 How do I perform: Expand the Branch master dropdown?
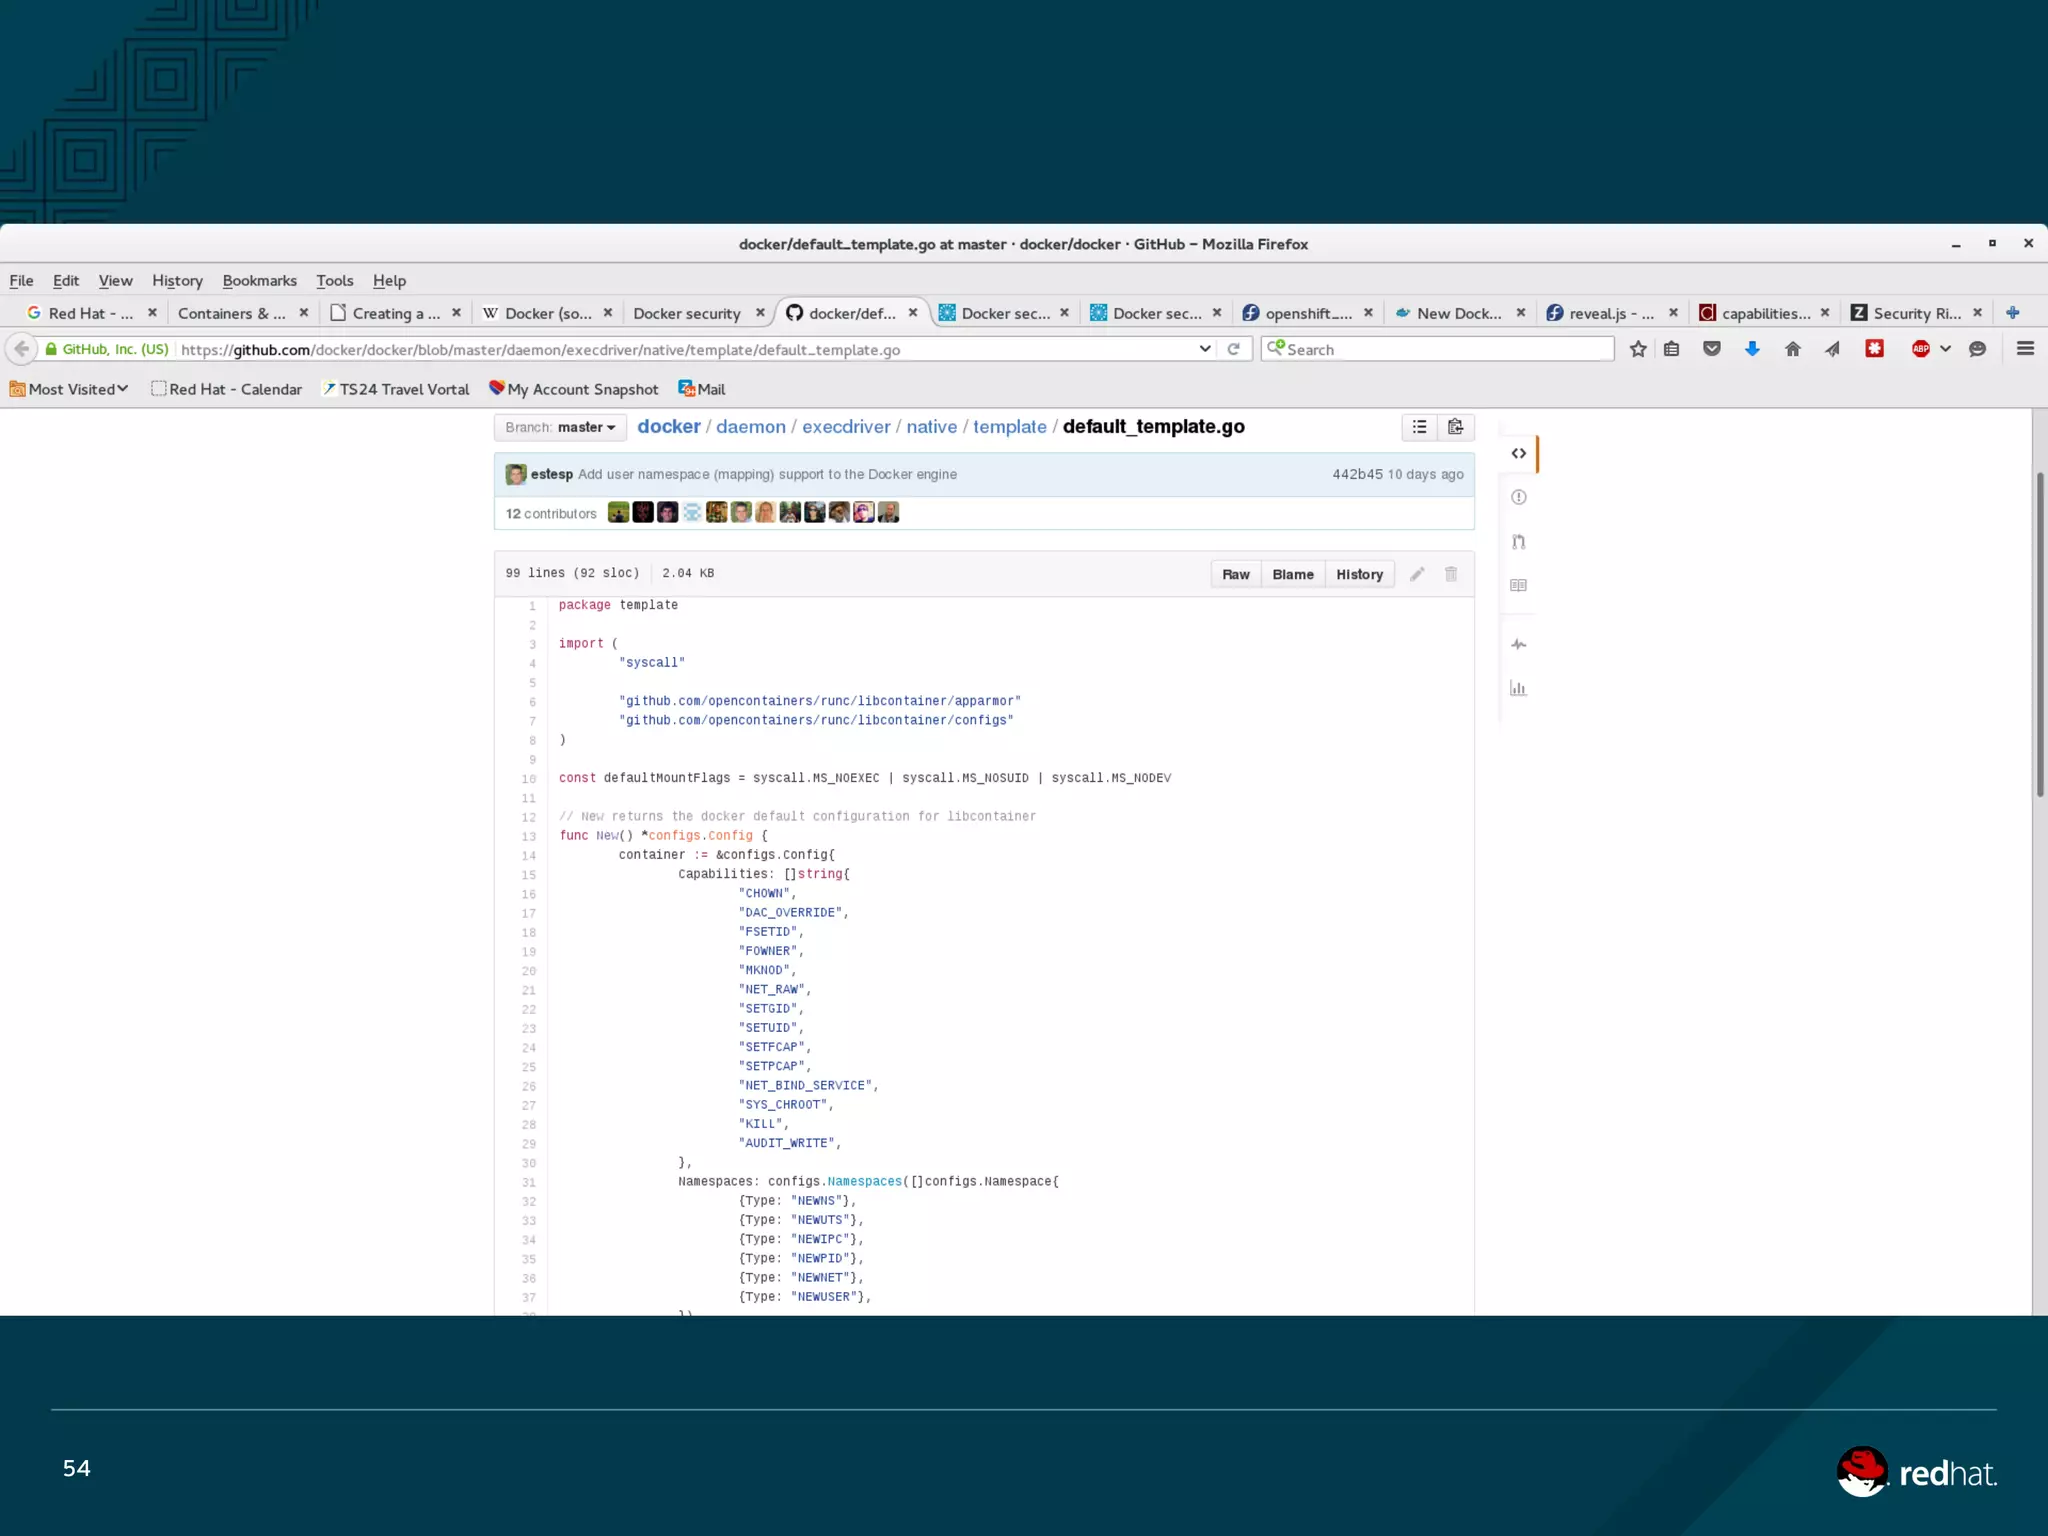pyautogui.click(x=560, y=428)
